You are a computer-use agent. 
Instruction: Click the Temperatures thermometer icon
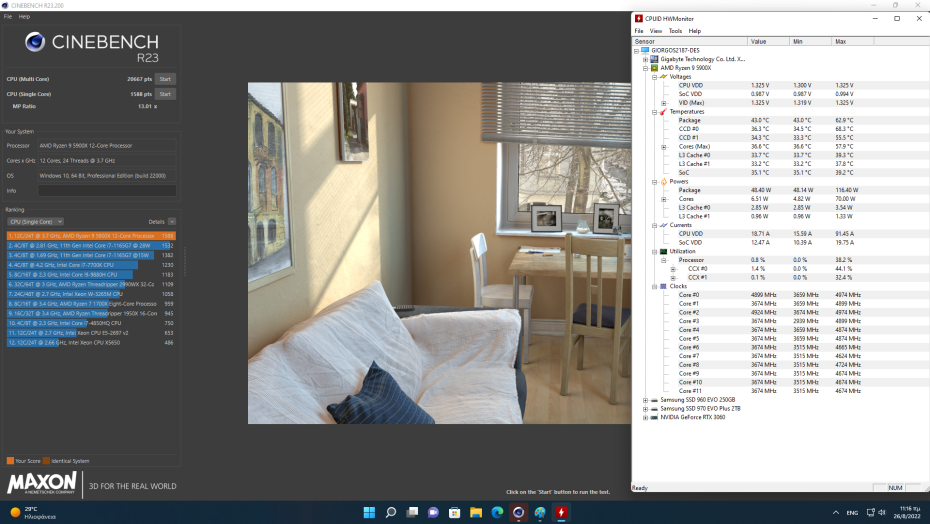(x=663, y=112)
